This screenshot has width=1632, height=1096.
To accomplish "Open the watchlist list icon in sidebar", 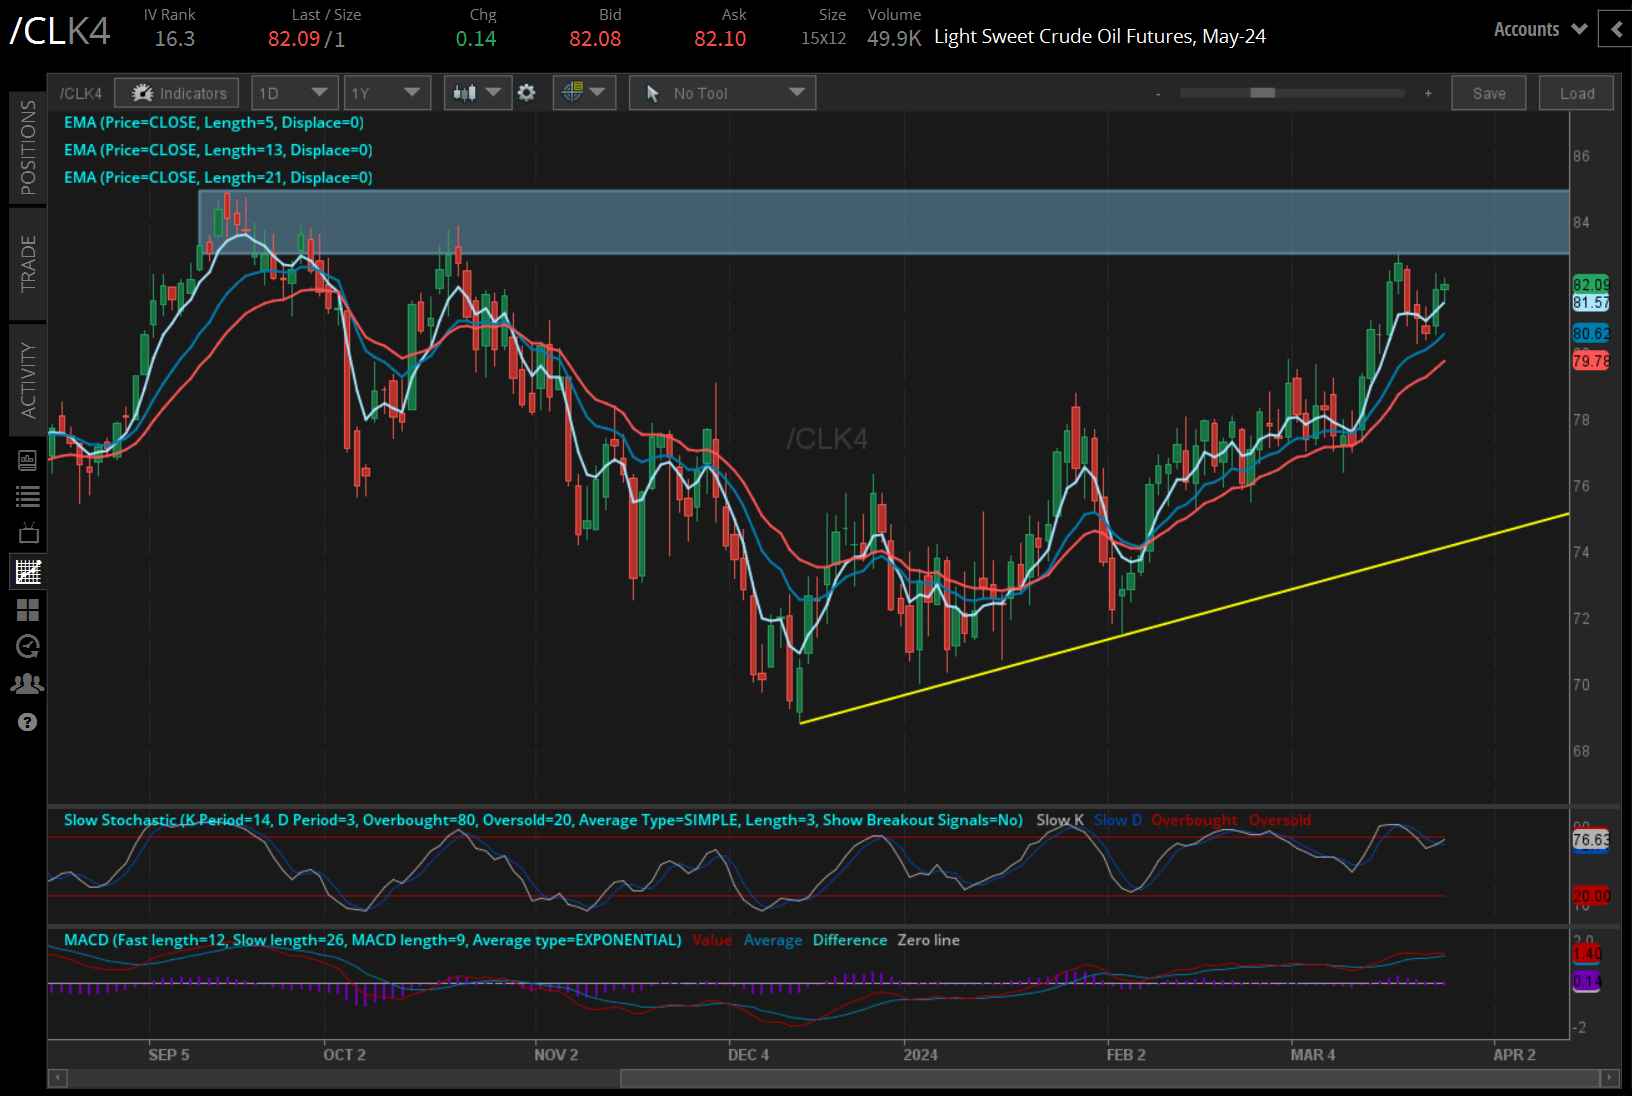I will pos(28,496).
